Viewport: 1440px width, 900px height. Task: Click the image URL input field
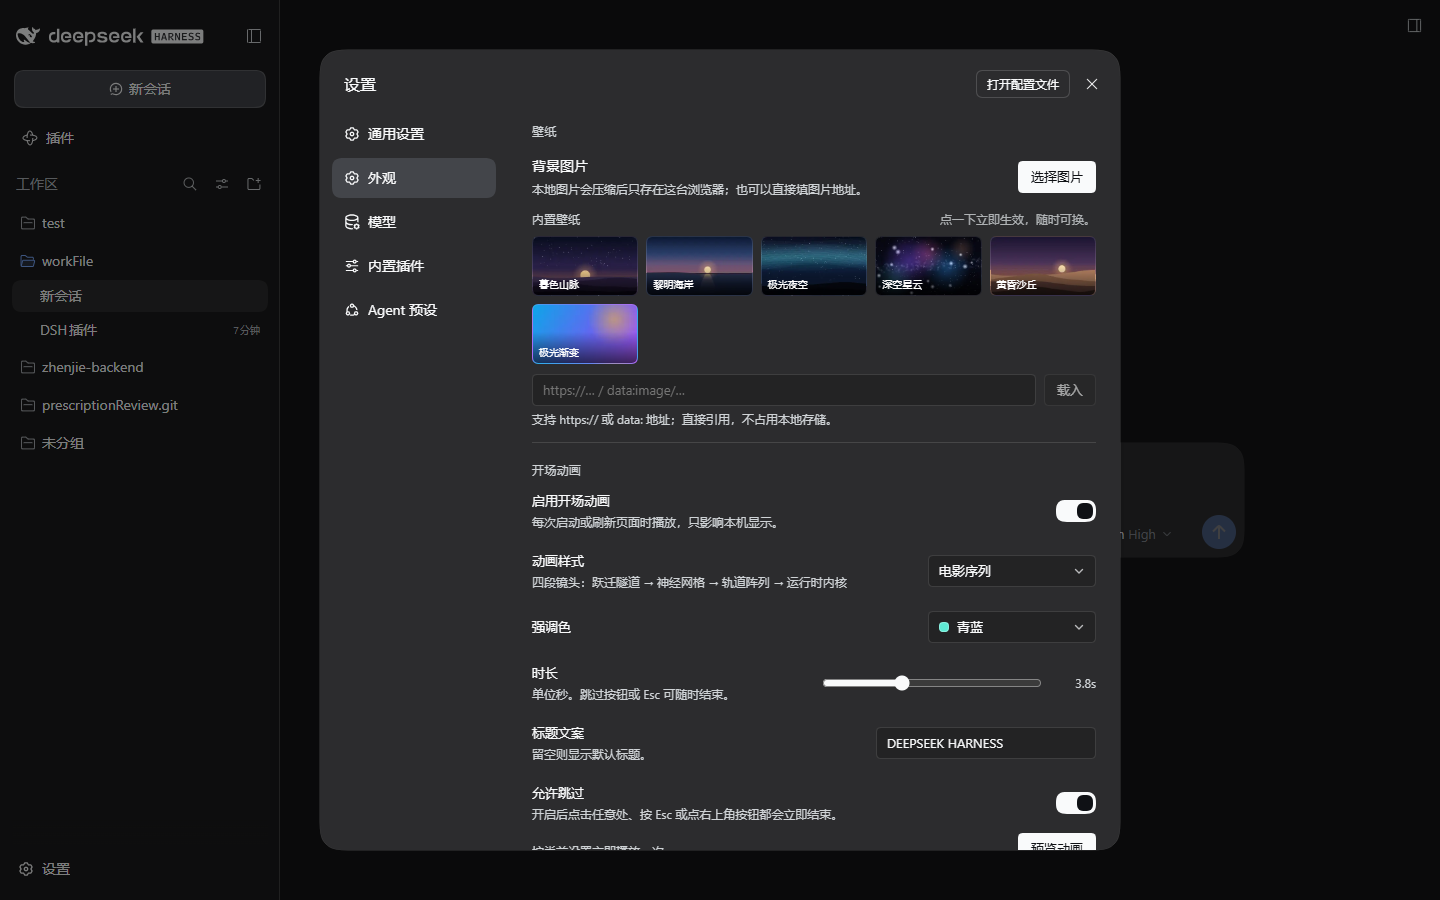point(784,390)
